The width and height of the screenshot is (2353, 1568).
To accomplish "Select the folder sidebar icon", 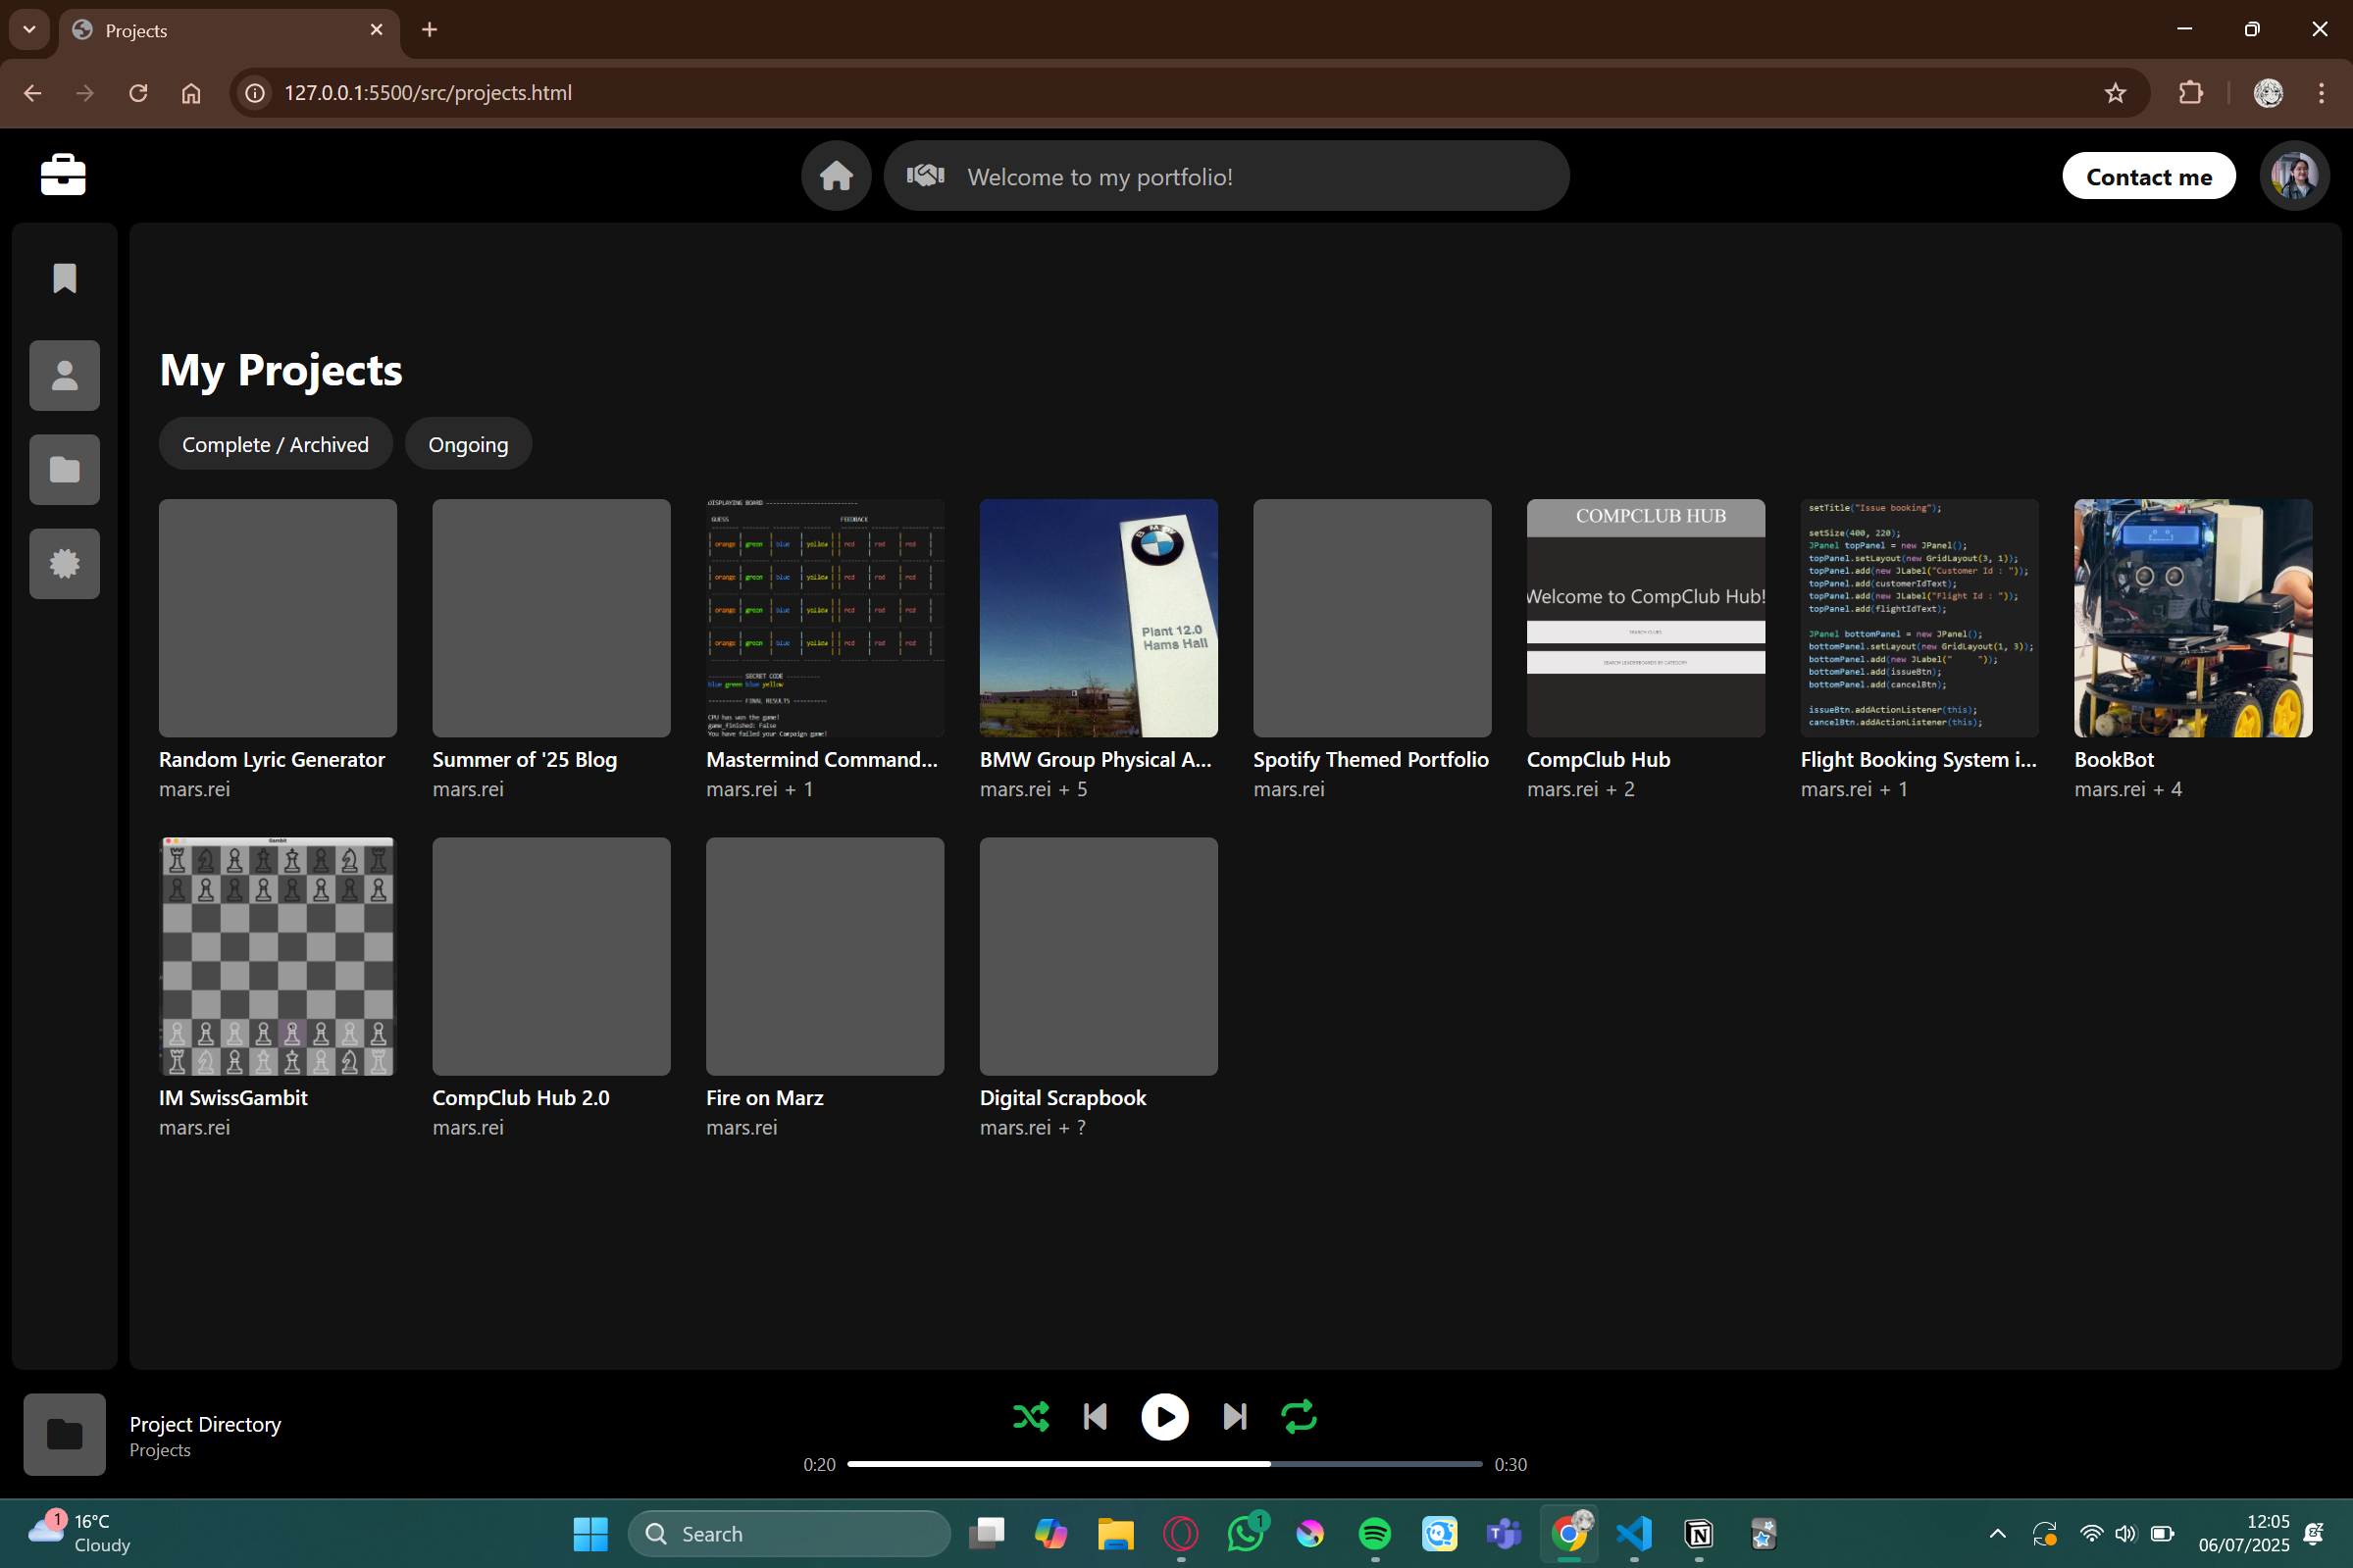I will tap(65, 470).
